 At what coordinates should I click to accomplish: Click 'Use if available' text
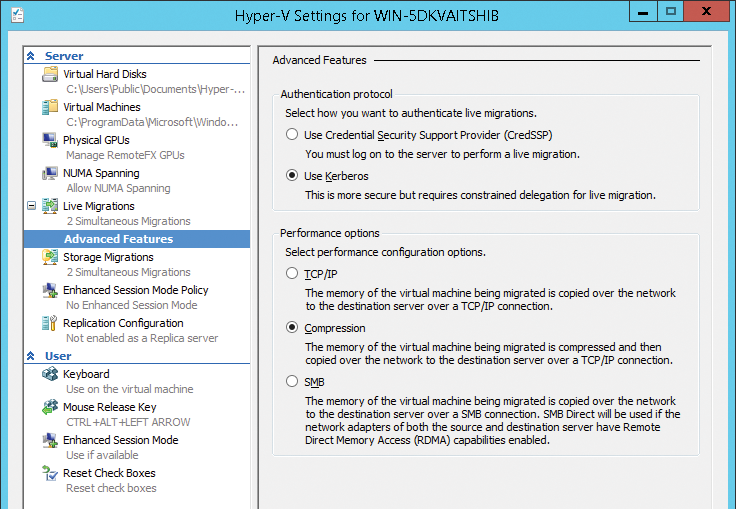point(102,455)
